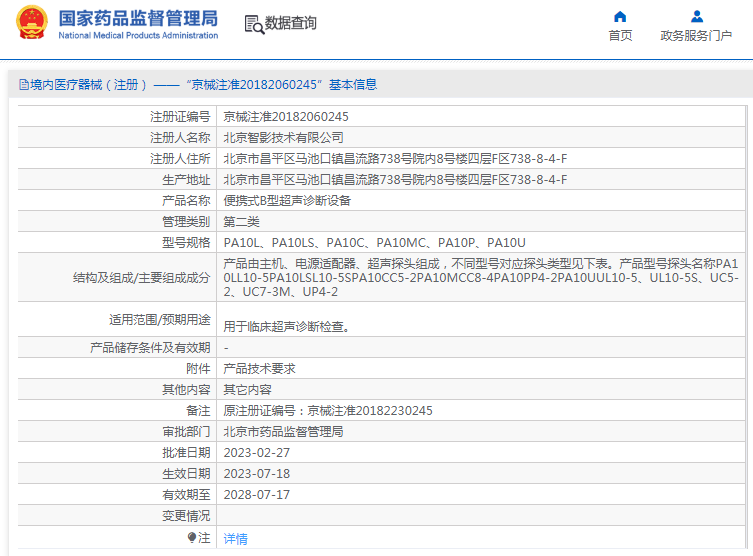Click National Medical Products Administration subtitle
Image resolution: width=753 pixels, height=556 pixels.
pyautogui.click(x=138, y=36)
